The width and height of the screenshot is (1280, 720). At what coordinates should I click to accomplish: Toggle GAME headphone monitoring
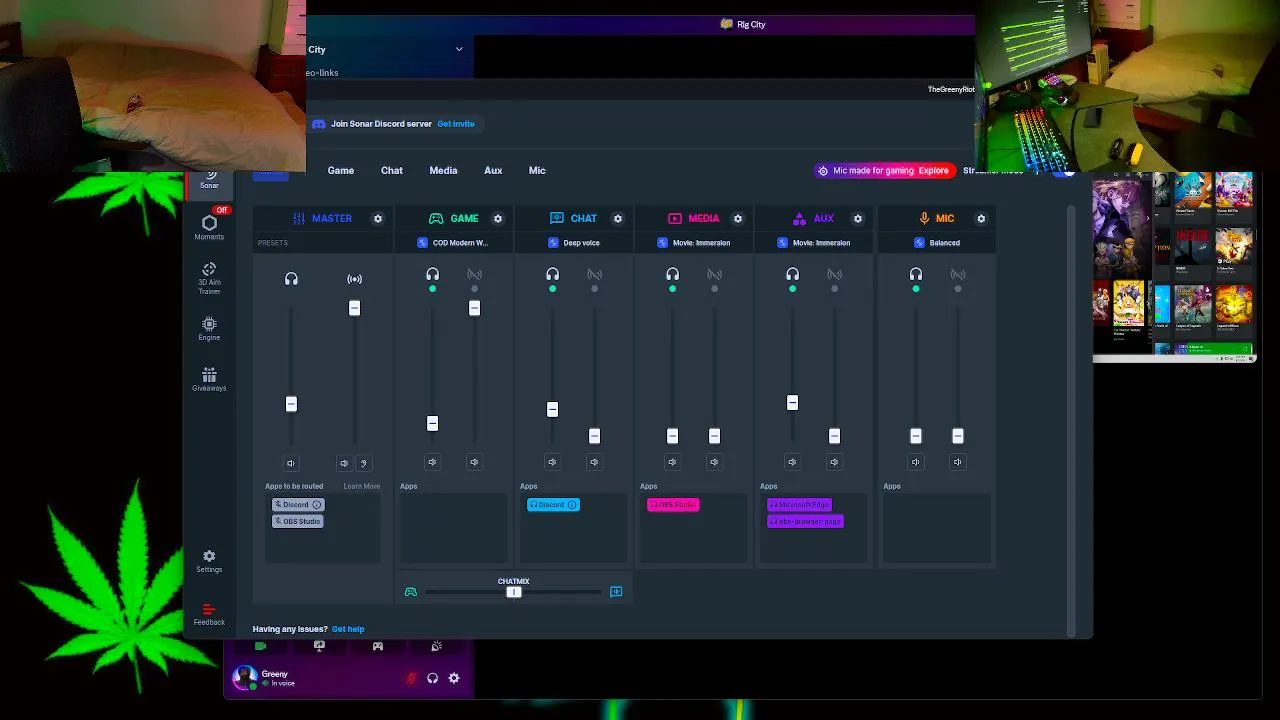point(432,275)
